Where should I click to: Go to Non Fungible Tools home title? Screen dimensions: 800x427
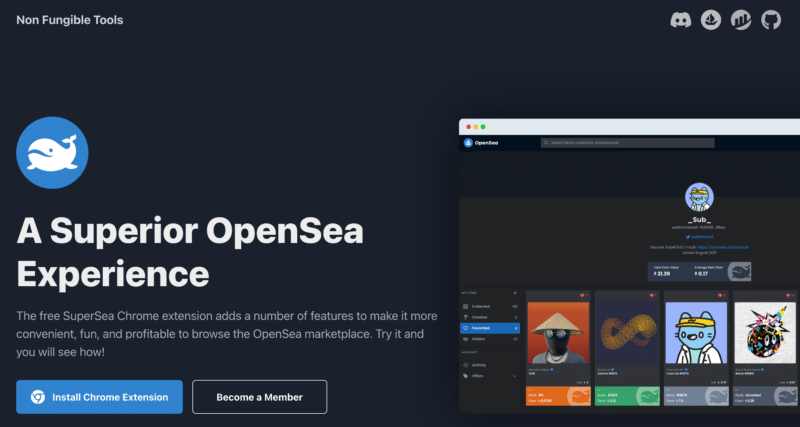[x=70, y=20]
